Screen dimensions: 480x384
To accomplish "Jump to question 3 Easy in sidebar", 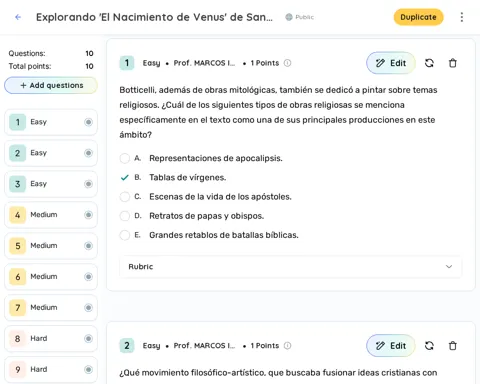I will [x=51, y=184].
